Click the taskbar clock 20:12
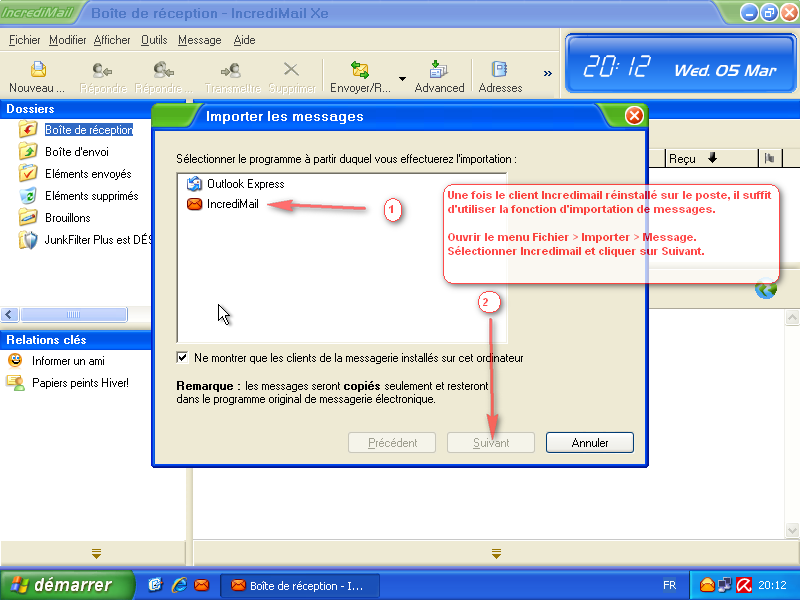 click(772, 585)
